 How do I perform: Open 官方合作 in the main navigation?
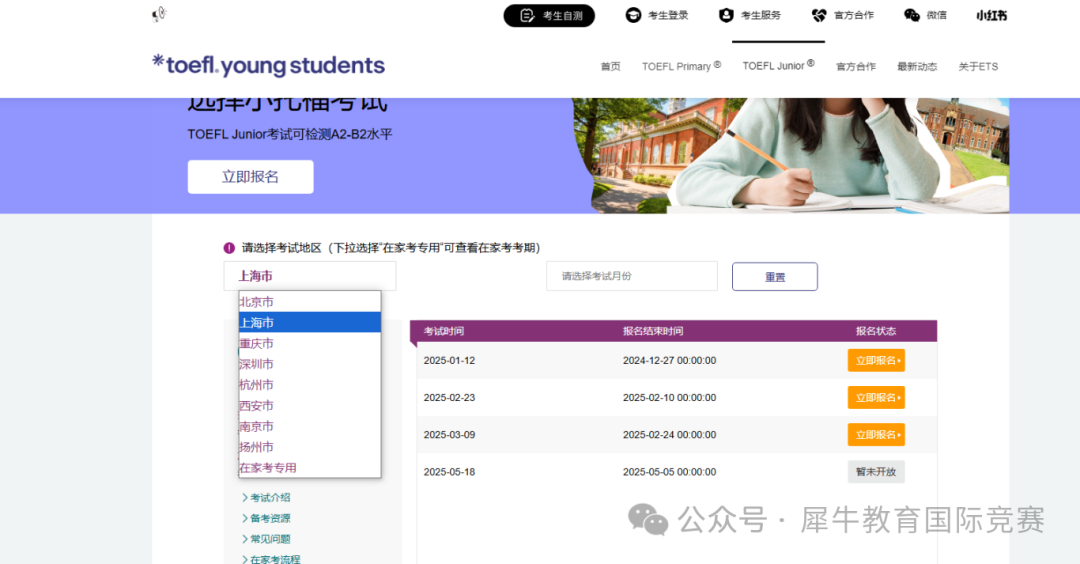pyautogui.click(x=855, y=66)
